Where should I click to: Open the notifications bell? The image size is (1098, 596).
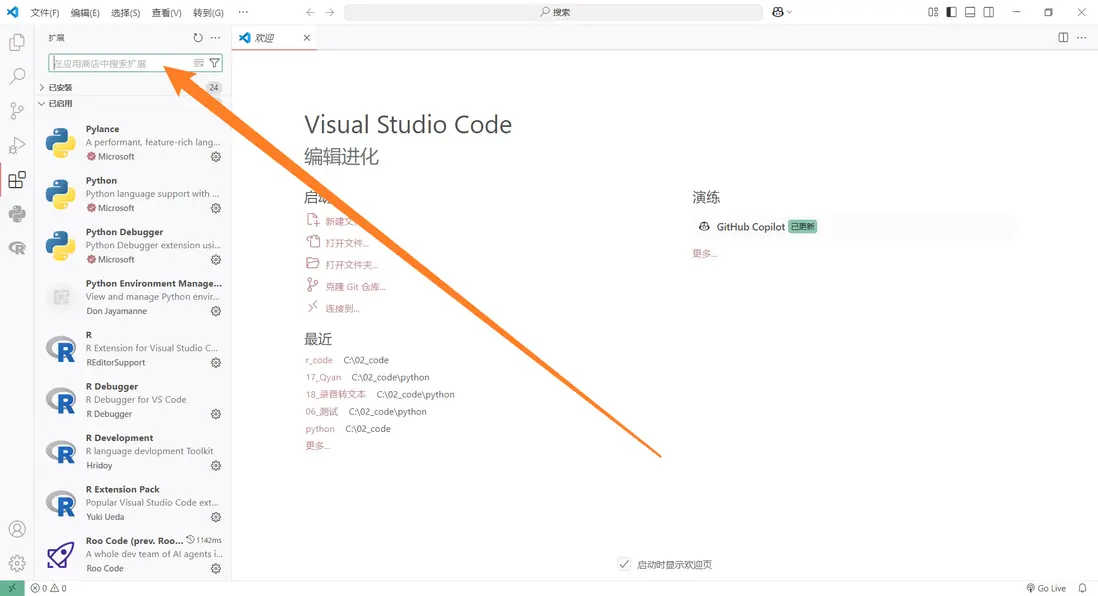[1083, 588]
